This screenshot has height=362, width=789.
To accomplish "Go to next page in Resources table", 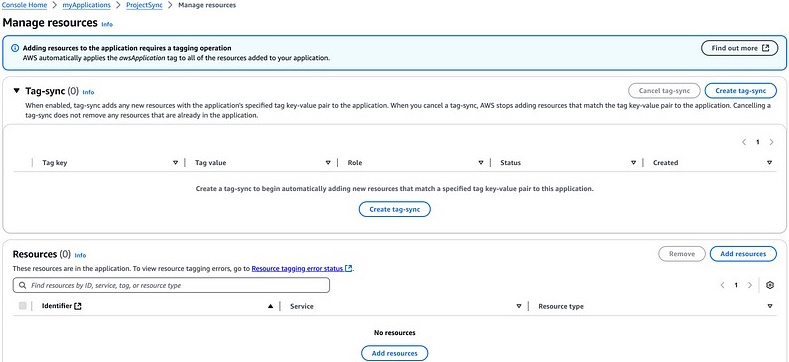I will click(x=749, y=285).
